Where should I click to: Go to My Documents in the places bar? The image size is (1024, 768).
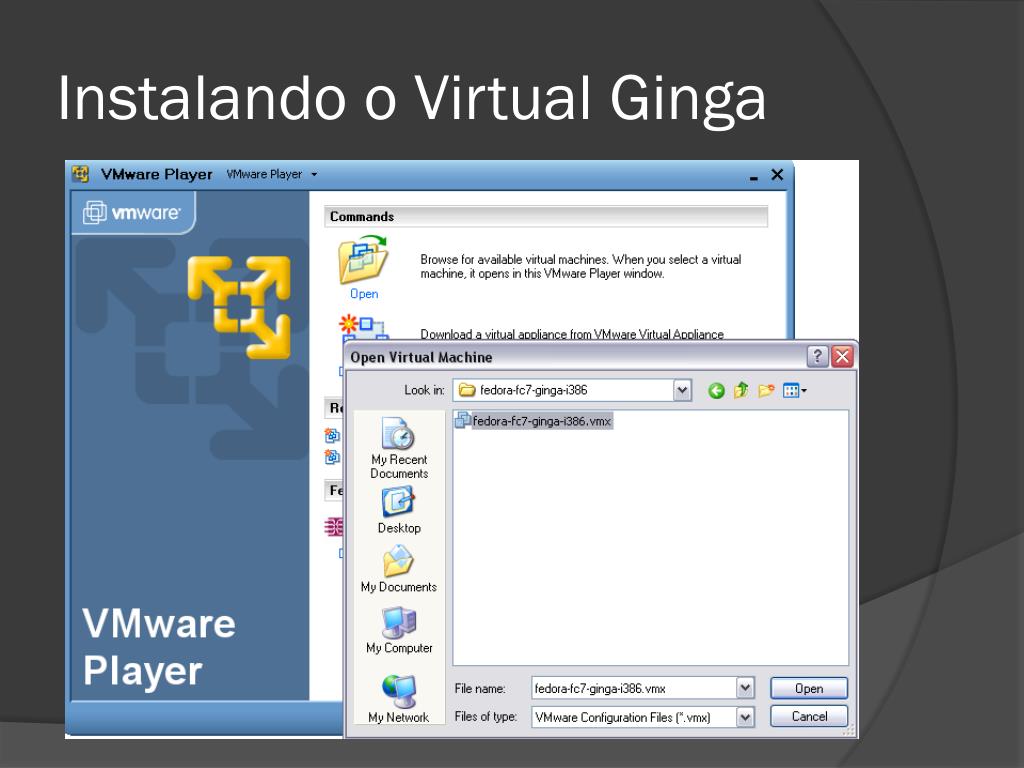pyautogui.click(x=399, y=569)
